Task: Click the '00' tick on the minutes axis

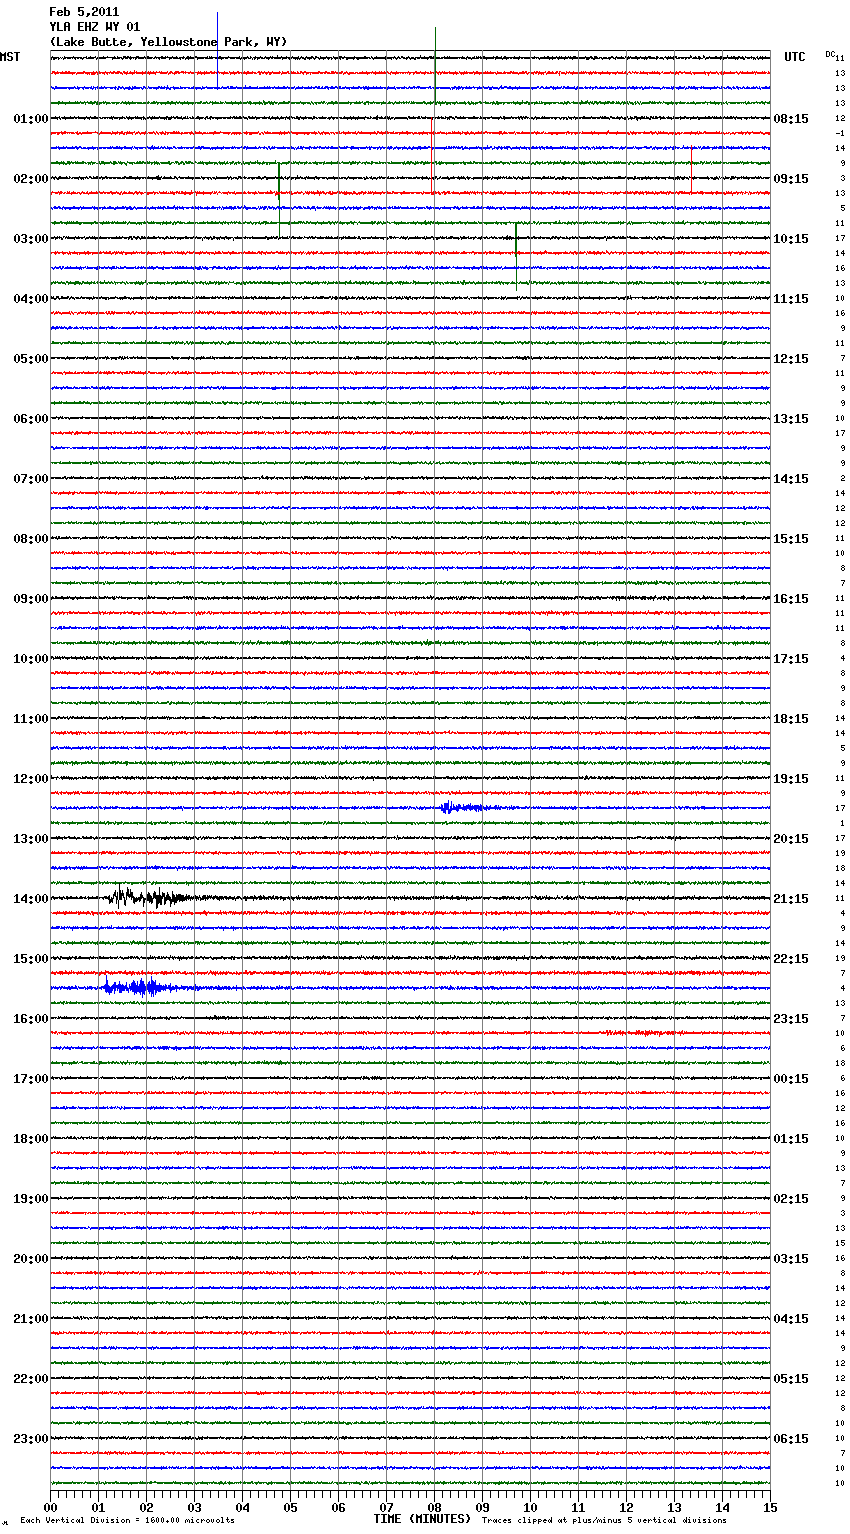Action: click(x=50, y=1507)
